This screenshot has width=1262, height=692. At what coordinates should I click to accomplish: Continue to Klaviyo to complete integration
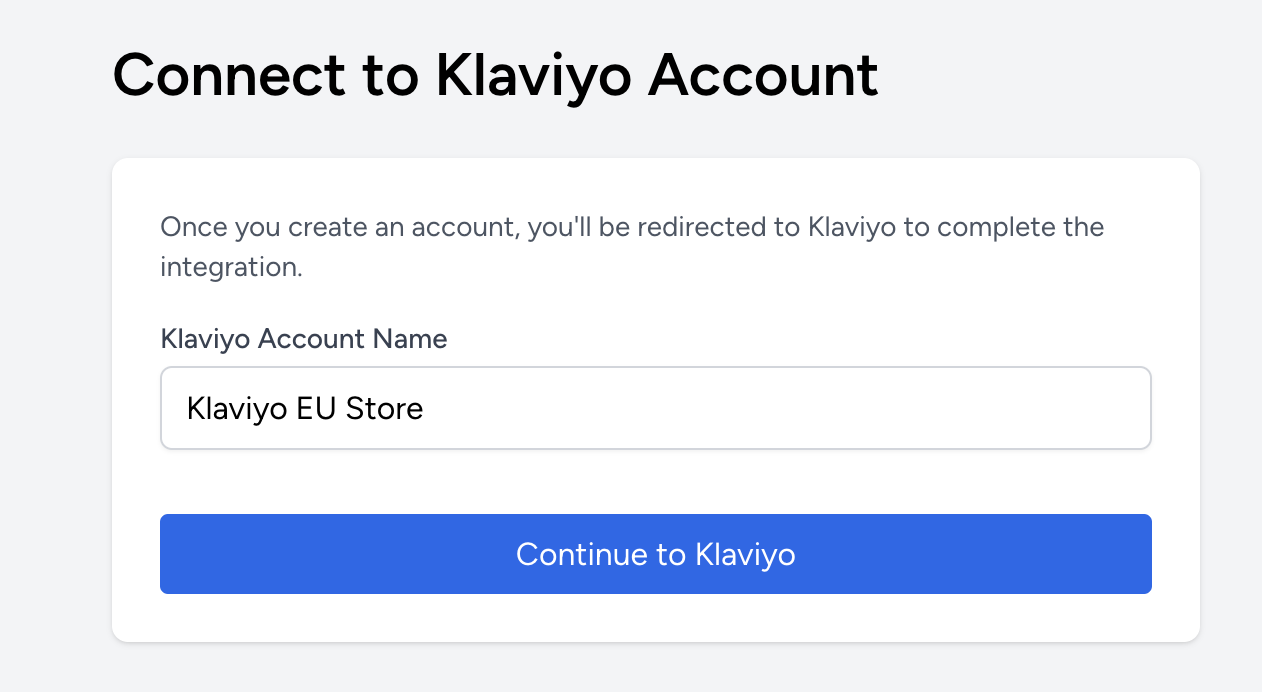pyautogui.click(x=655, y=554)
